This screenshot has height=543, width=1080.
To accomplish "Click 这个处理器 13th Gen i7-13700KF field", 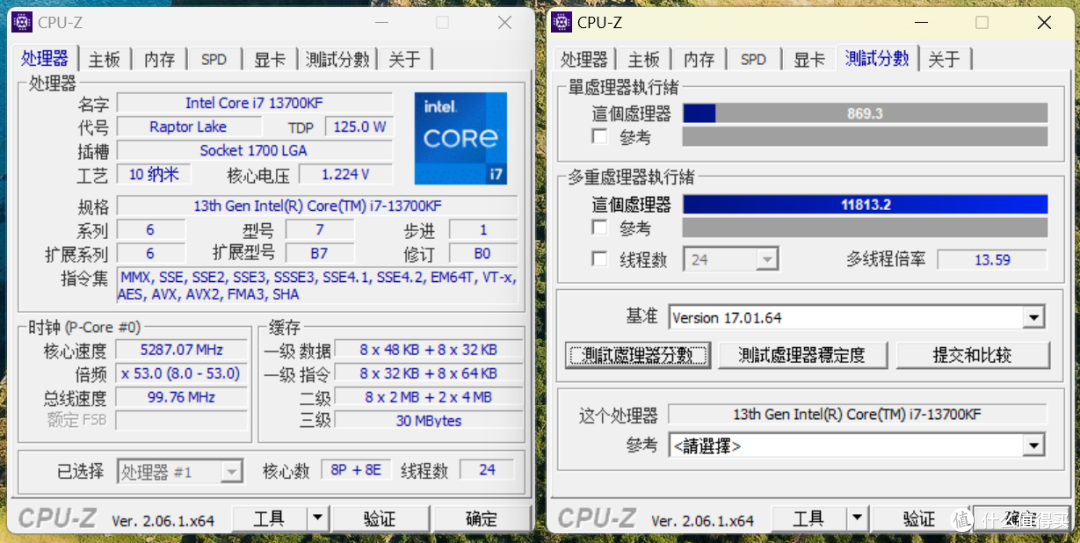I will (x=857, y=414).
